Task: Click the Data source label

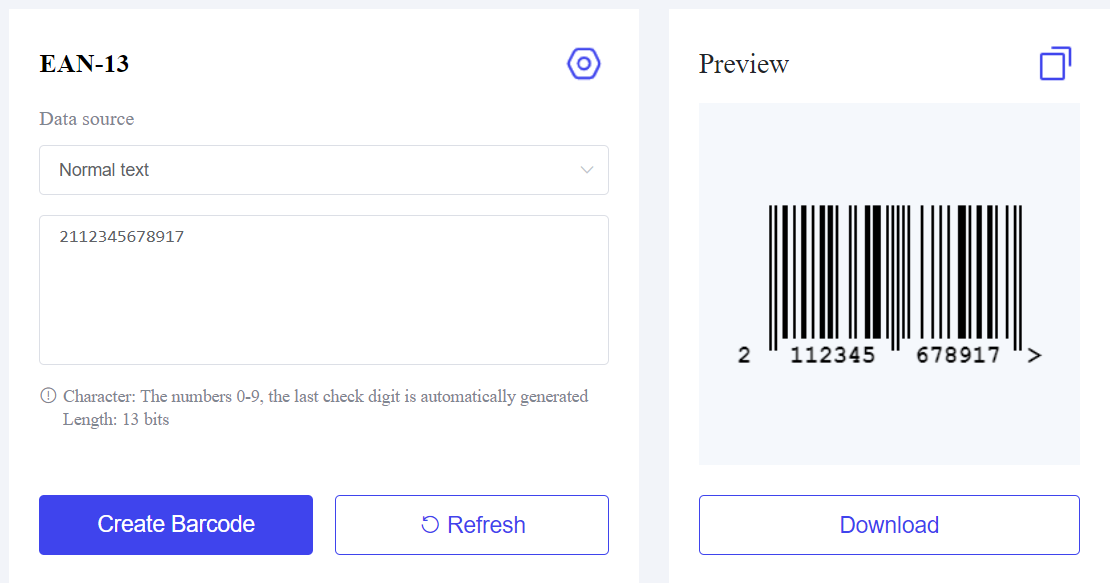Action: [86, 119]
